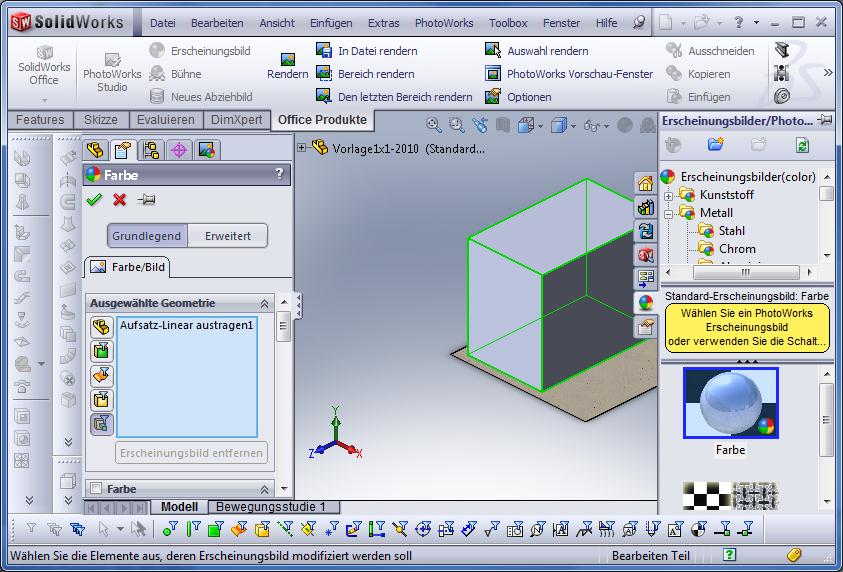Collapse the Ausgewählte Geometrie section
This screenshot has height=572, width=843.
coord(265,303)
